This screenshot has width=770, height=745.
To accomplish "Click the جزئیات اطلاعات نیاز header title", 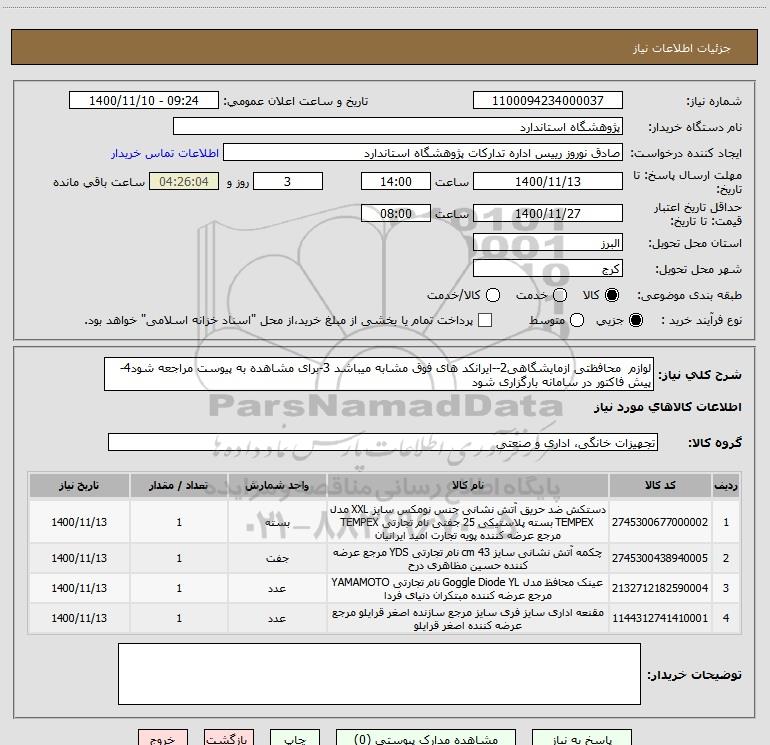I will (682, 48).
